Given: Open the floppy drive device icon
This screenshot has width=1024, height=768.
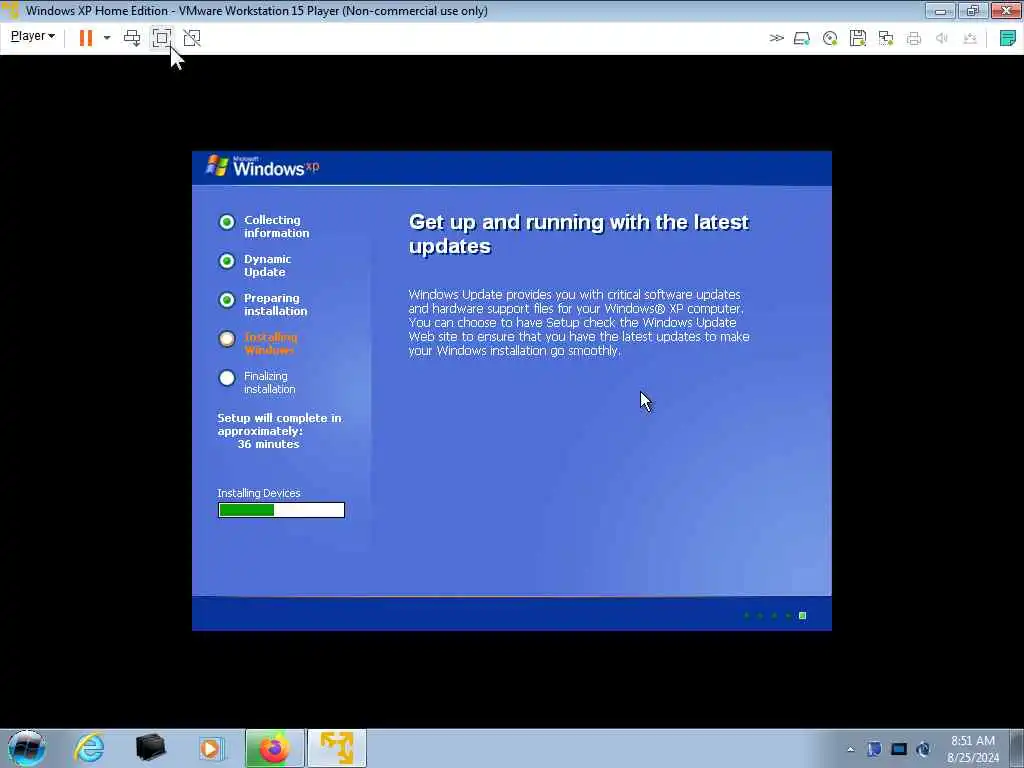Looking at the screenshot, I should pyautogui.click(x=858, y=39).
